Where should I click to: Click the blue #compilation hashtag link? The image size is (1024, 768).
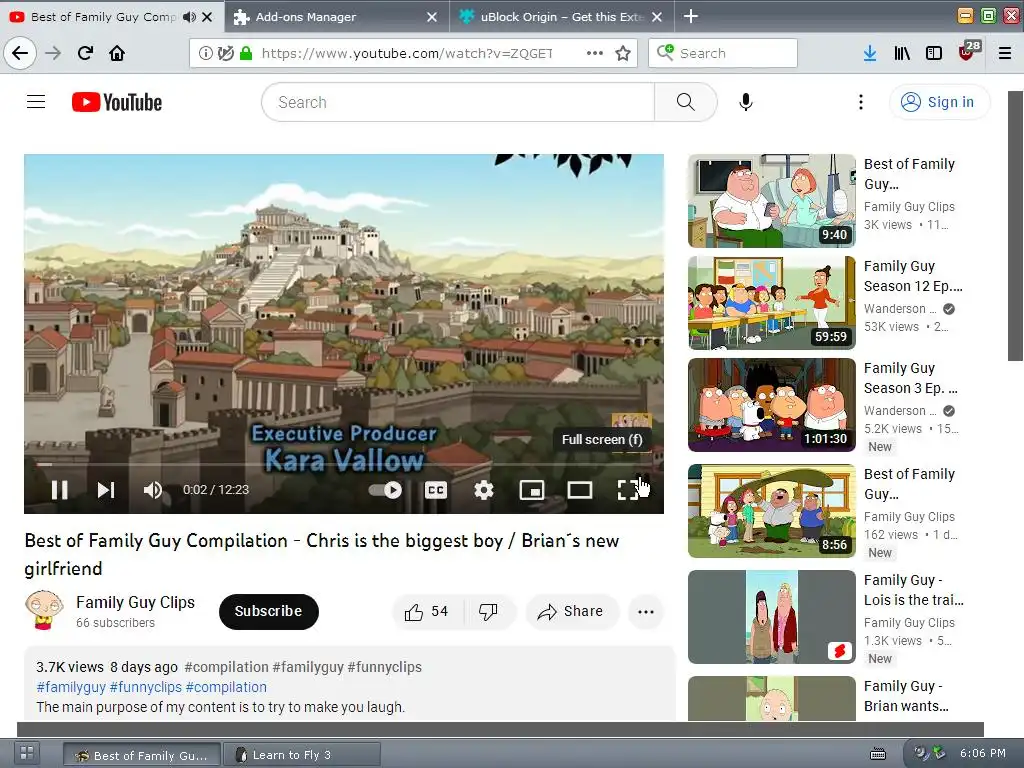pos(226,687)
